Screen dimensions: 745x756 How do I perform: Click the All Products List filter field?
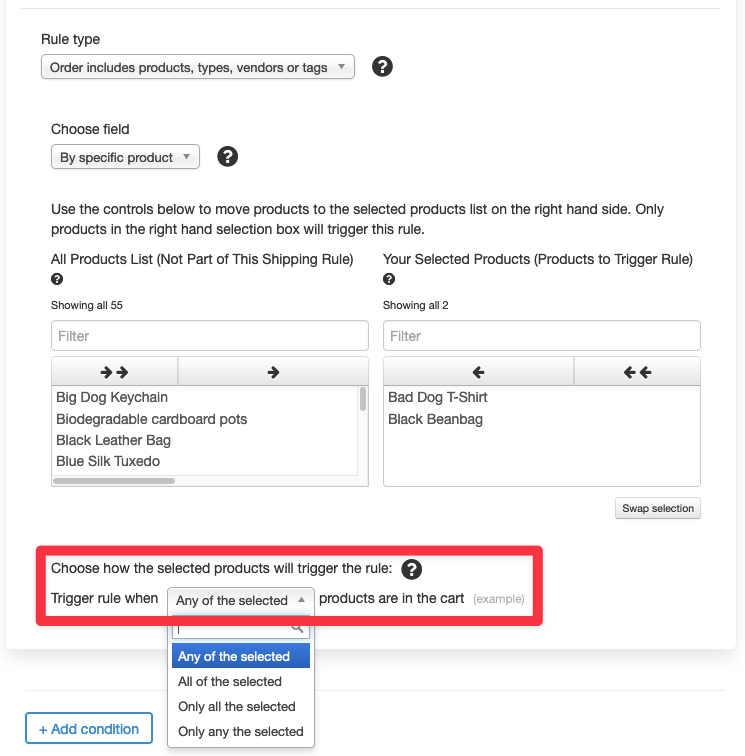pyautogui.click(x=210, y=336)
